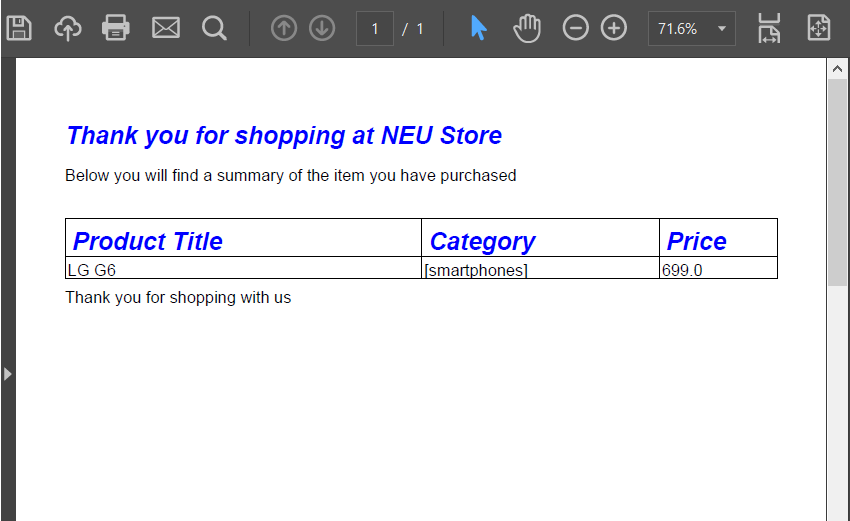
Task: Click the Product Title column header
Action: (x=148, y=241)
